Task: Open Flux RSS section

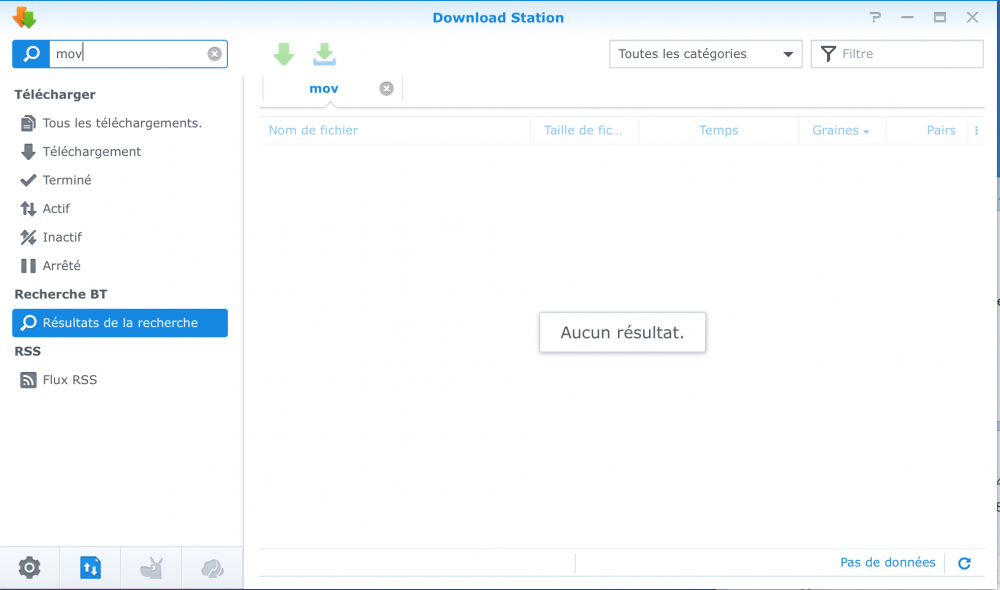Action: 120,380
